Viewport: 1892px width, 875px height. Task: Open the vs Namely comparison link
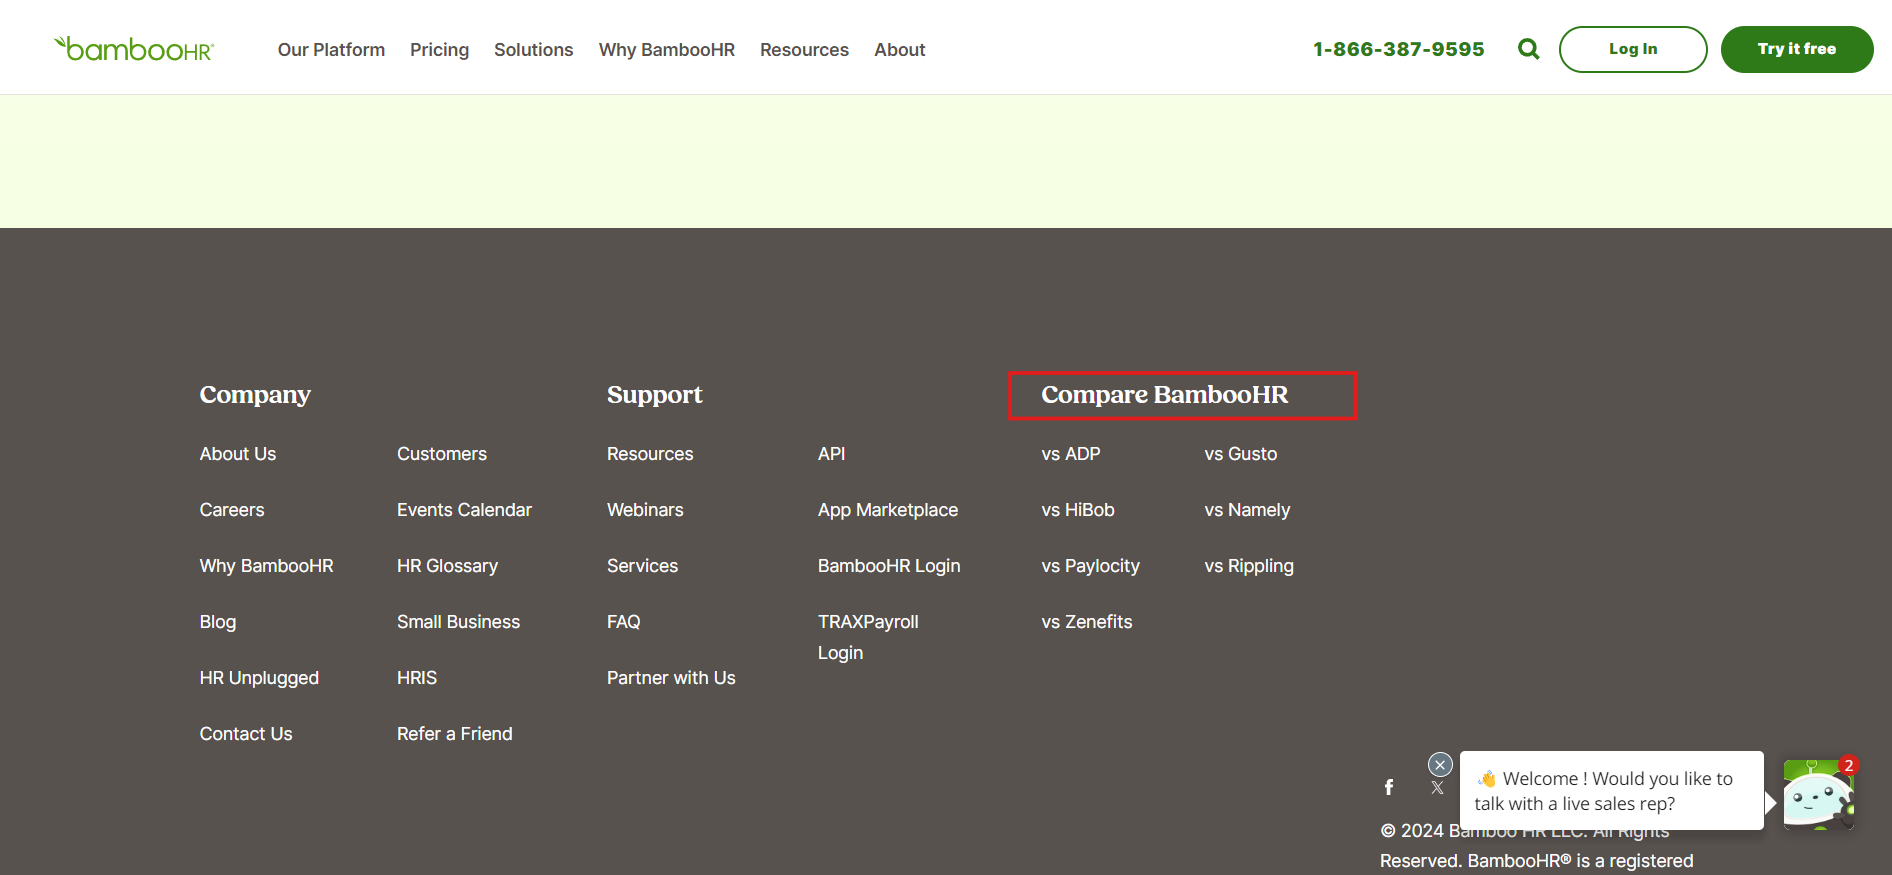point(1248,510)
